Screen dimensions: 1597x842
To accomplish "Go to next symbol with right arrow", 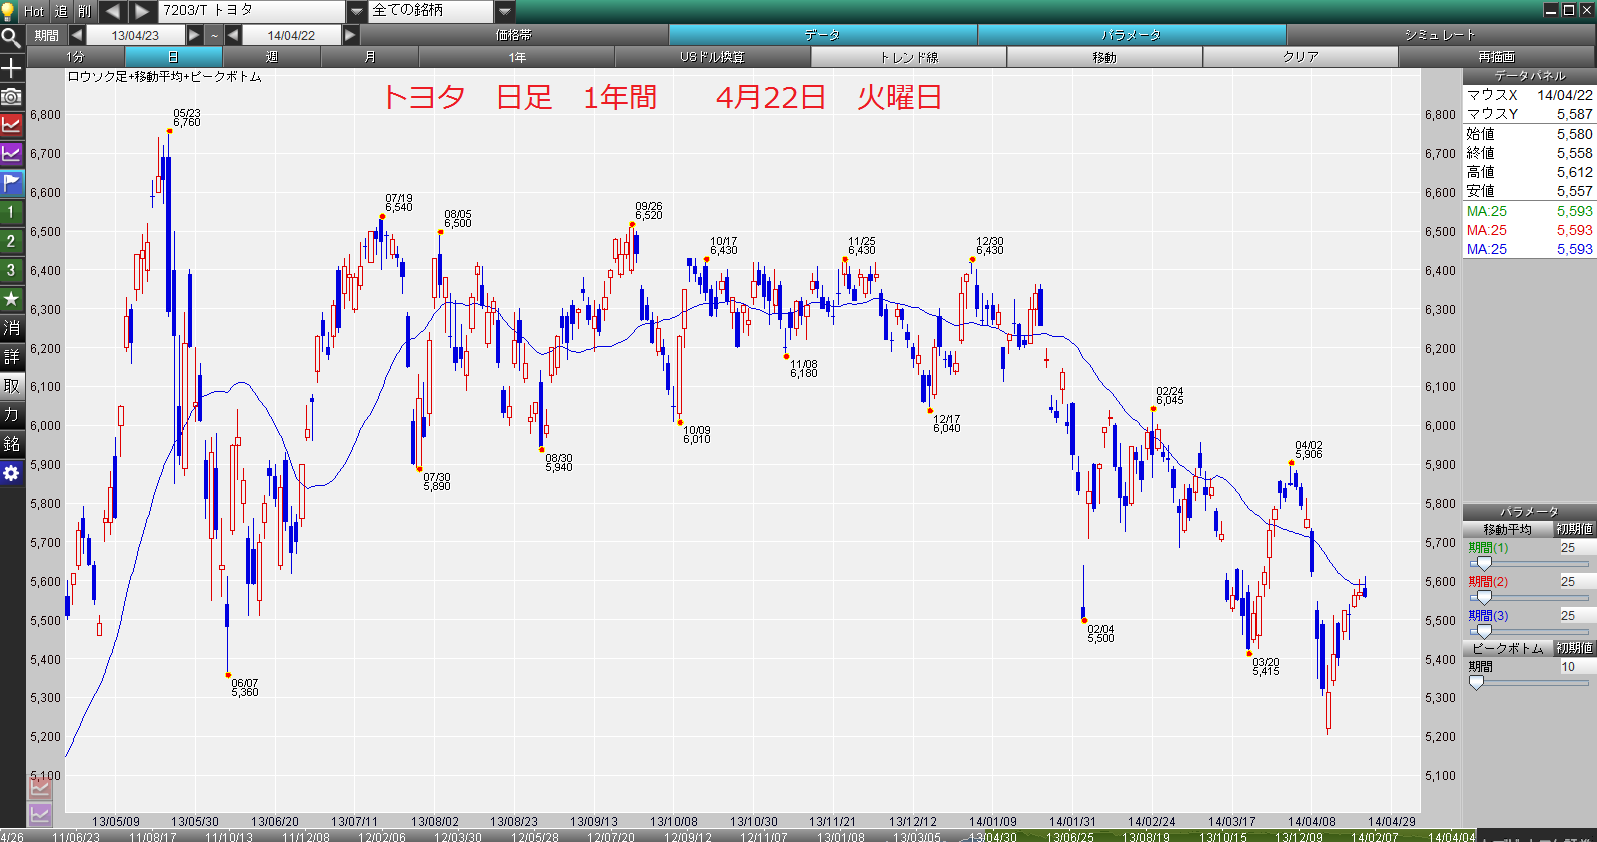I will (142, 11).
